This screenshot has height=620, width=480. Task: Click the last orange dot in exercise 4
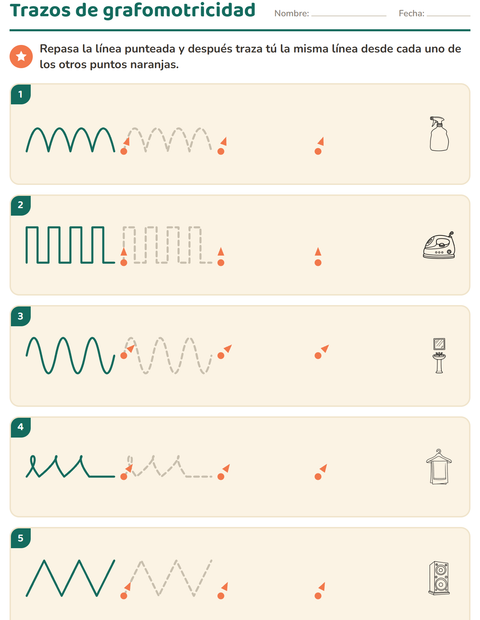[x=318, y=477]
